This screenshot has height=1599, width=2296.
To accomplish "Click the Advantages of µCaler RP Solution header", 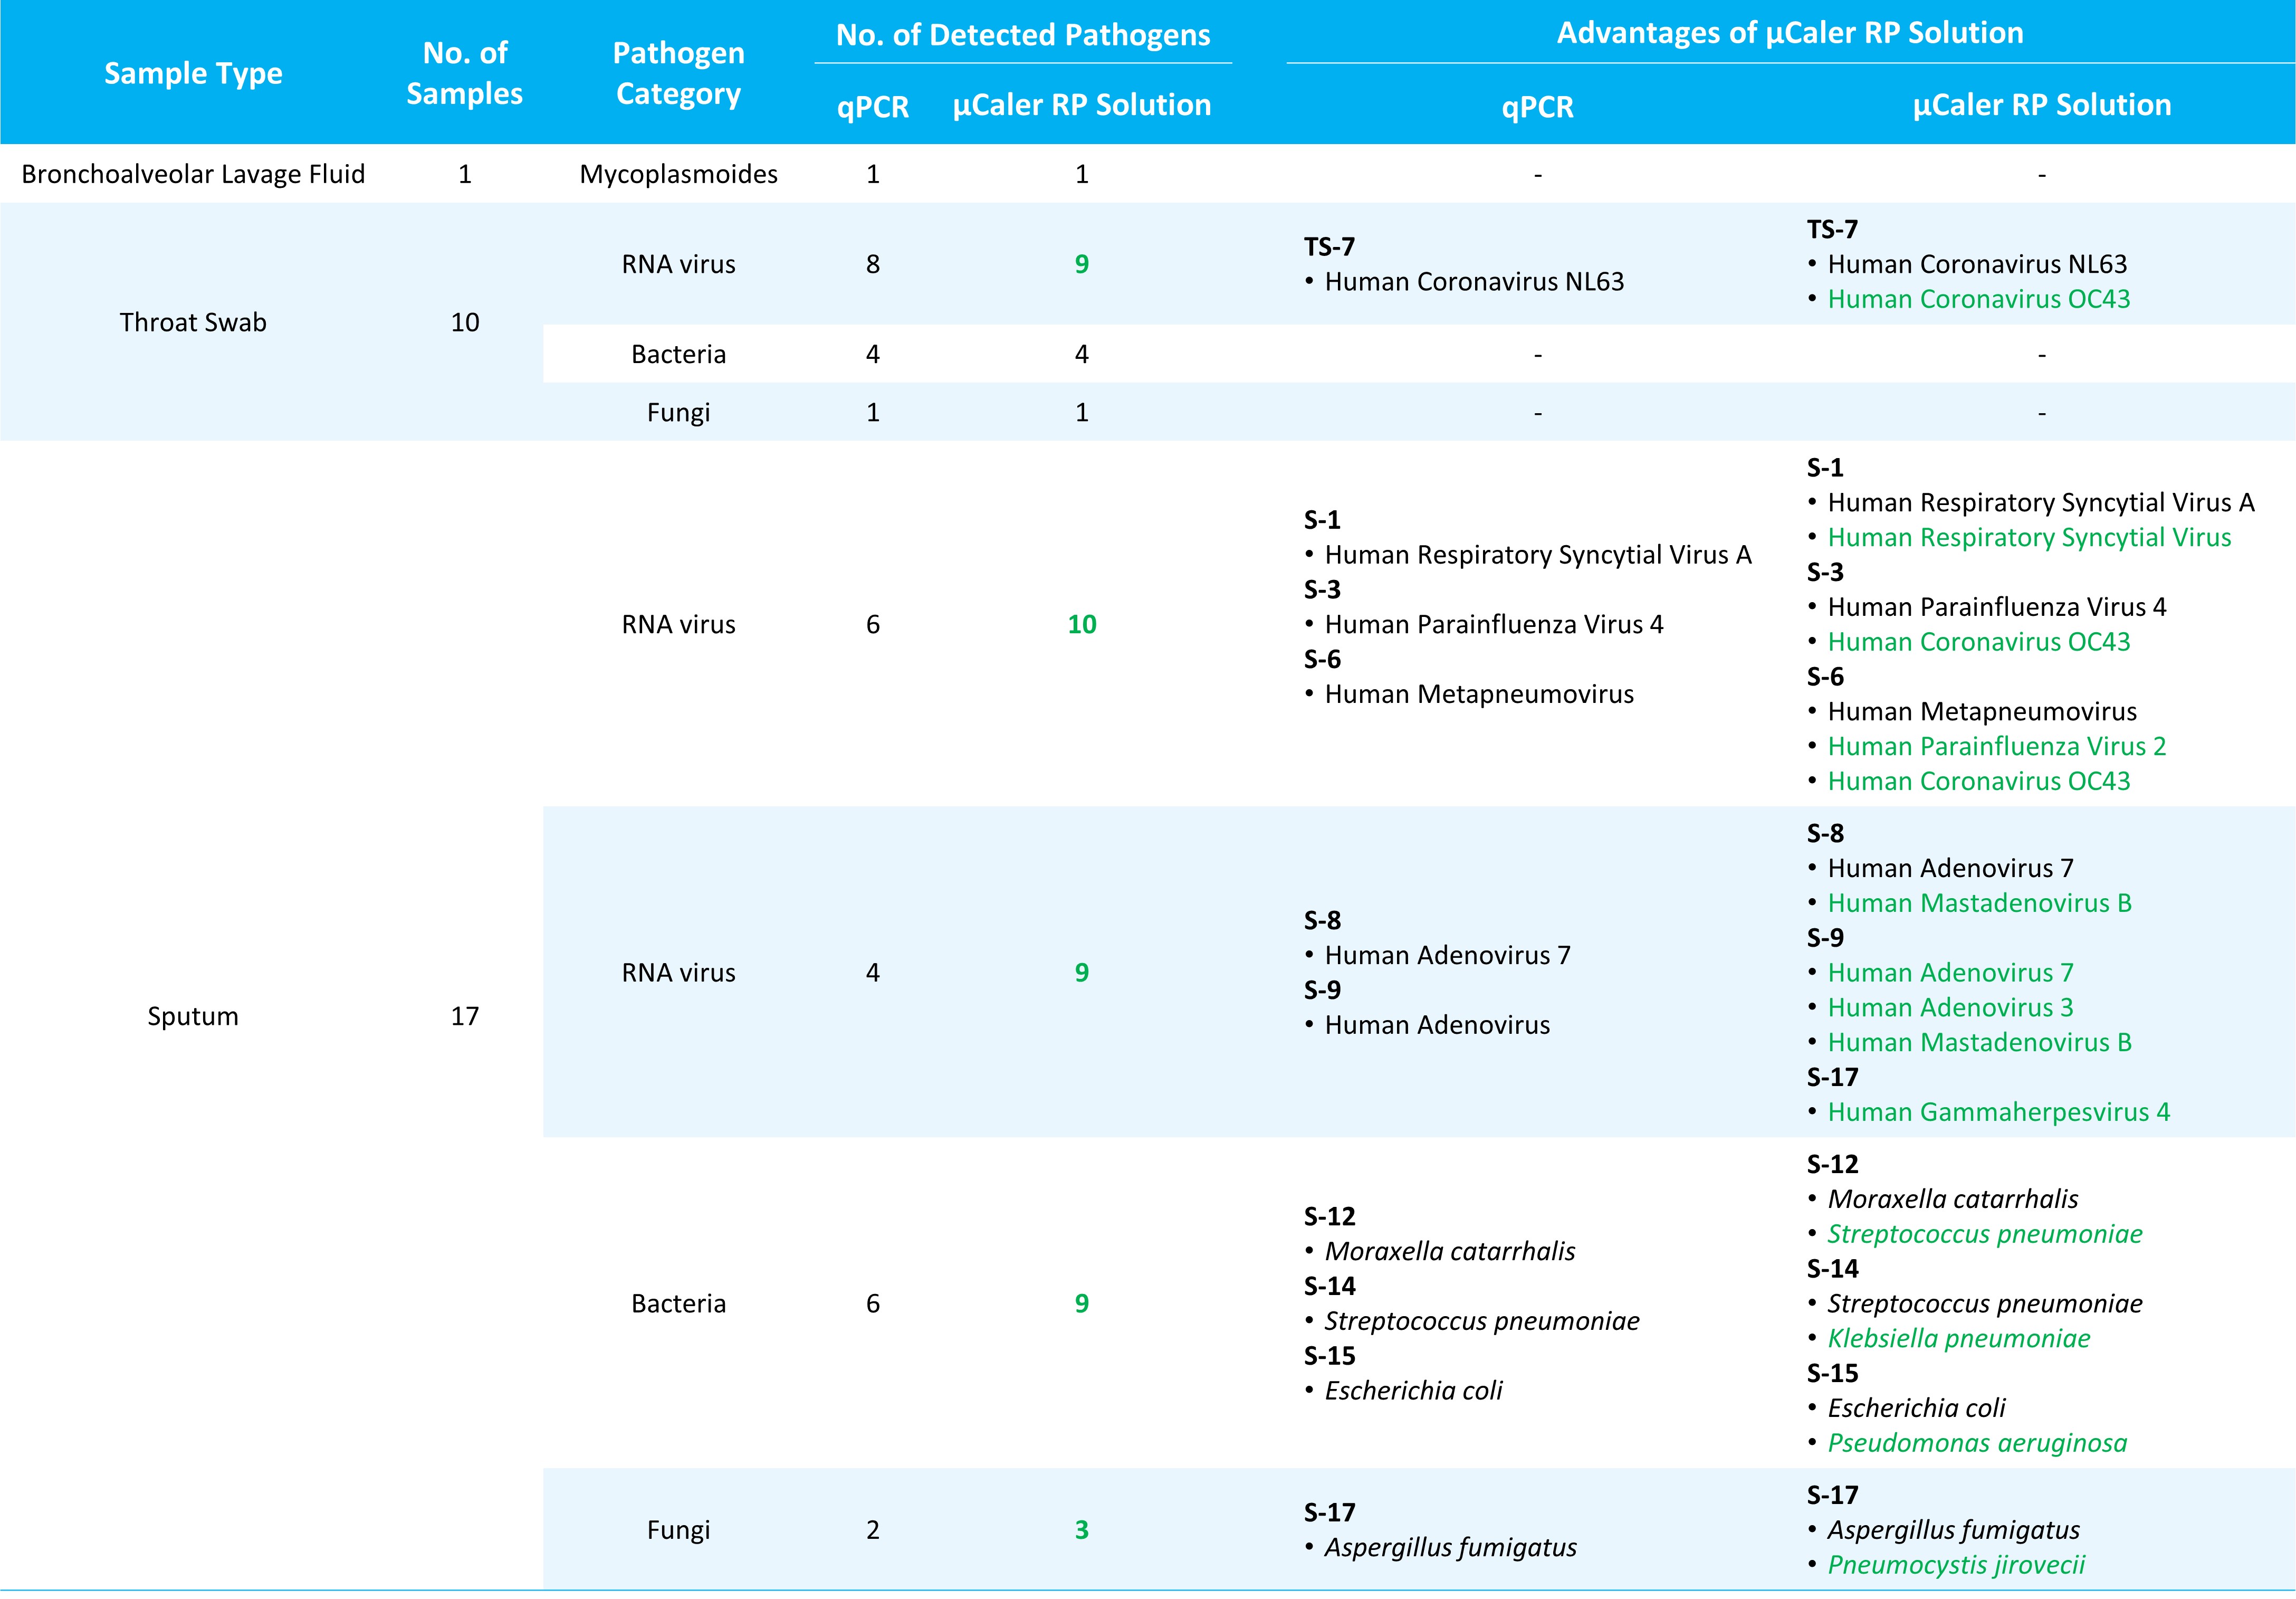I will click(x=1789, y=33).
